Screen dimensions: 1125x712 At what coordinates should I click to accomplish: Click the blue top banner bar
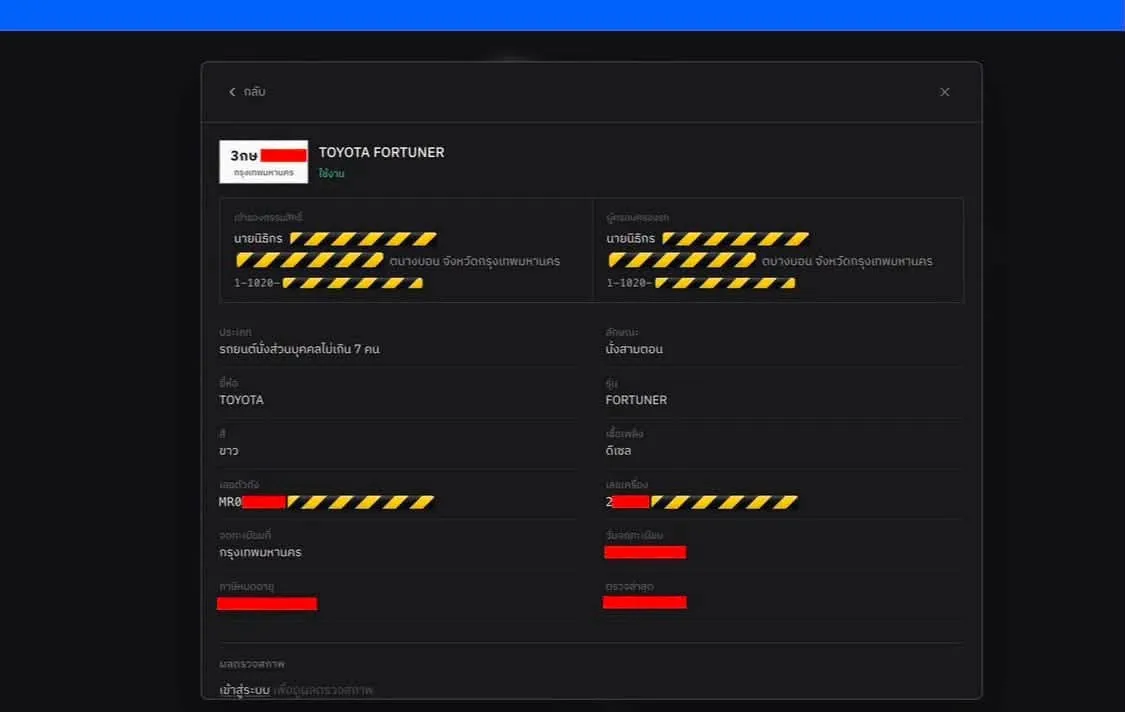562,15
